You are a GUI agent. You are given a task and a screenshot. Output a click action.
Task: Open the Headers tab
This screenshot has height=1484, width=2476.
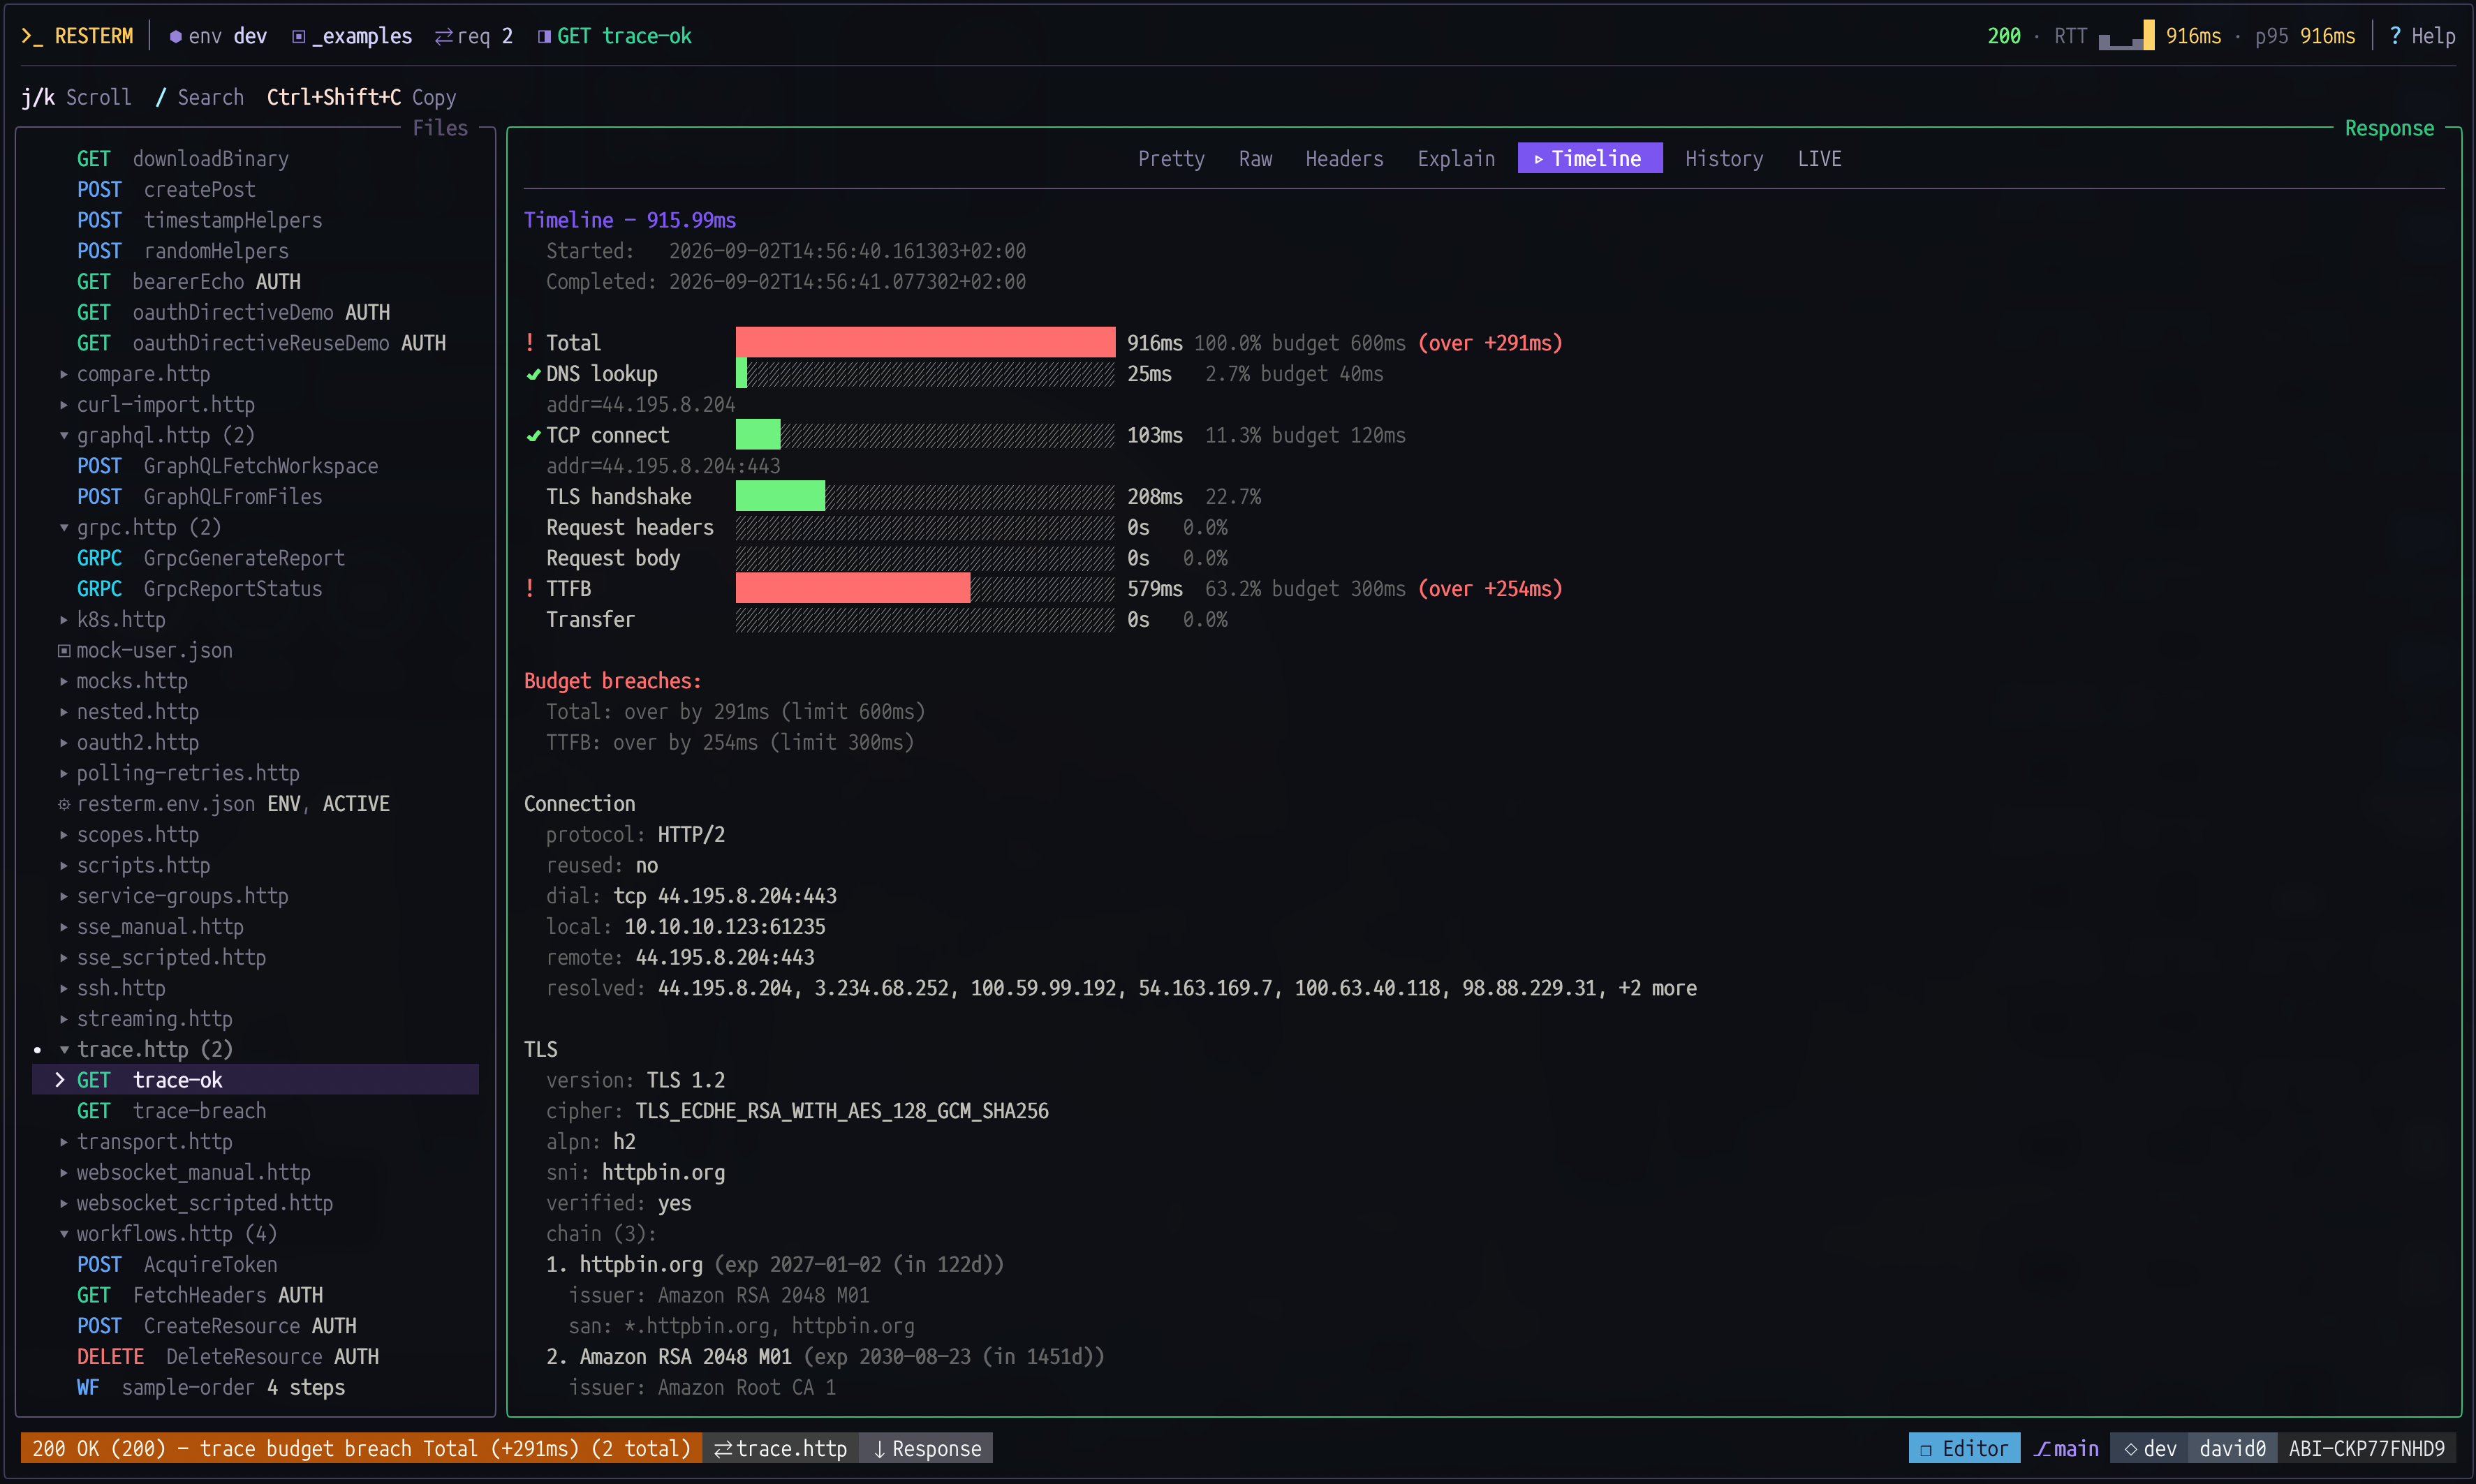coord(1344,159)
